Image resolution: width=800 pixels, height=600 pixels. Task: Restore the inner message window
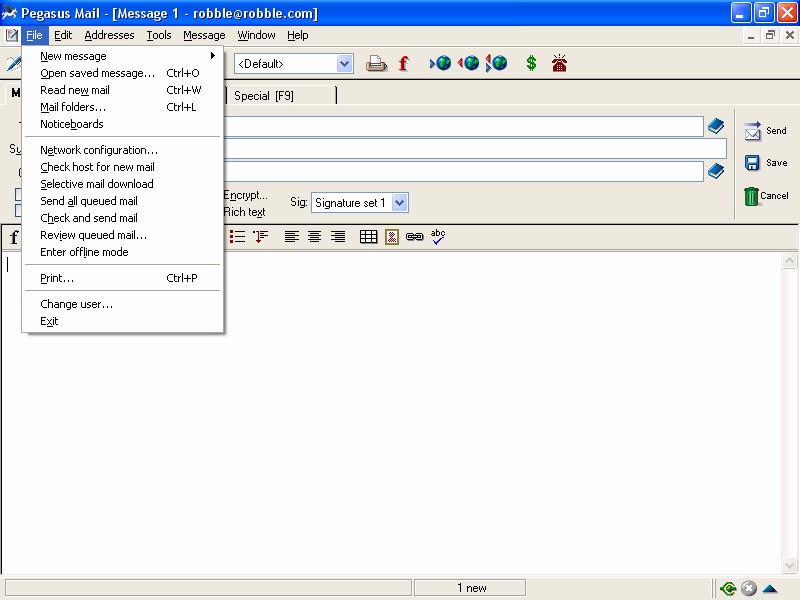click(x=770, y=35)
